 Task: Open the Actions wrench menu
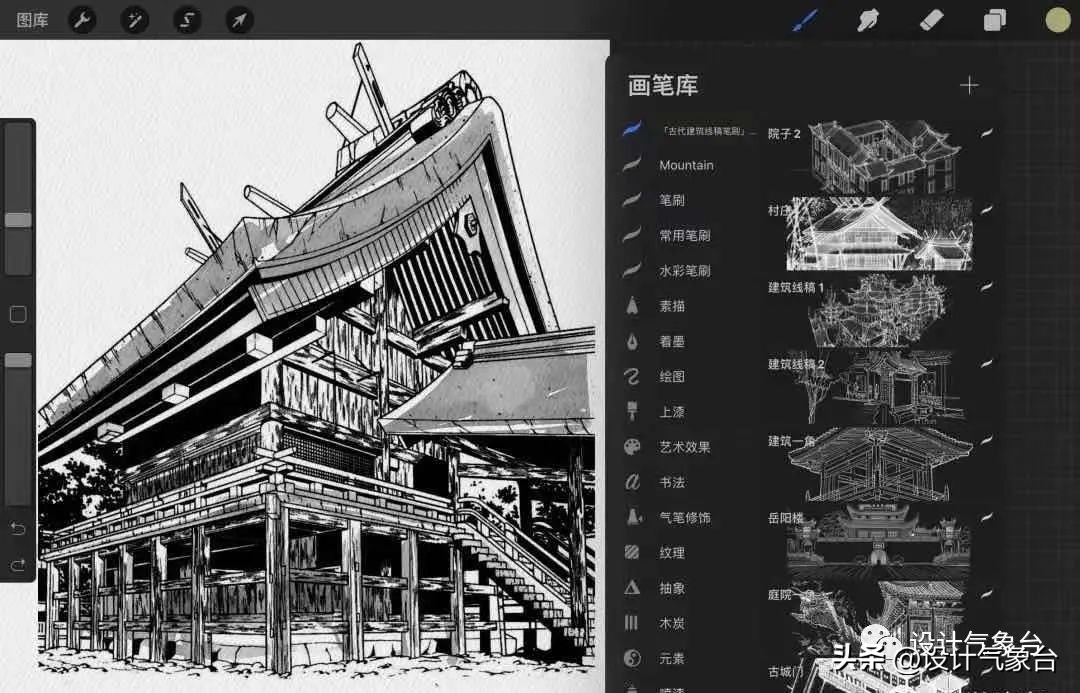coord(82,20)
